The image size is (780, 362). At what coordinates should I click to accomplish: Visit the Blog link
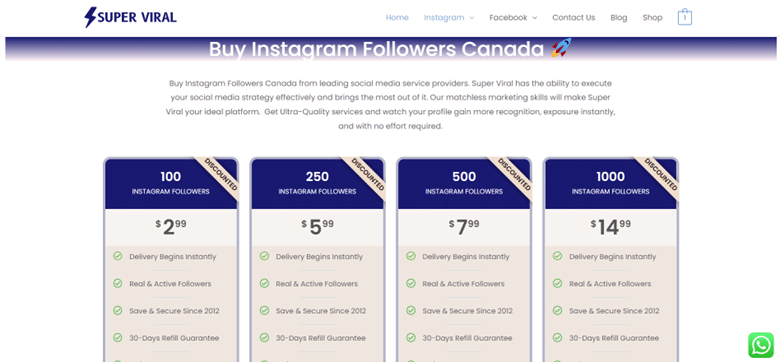point(619,17)
